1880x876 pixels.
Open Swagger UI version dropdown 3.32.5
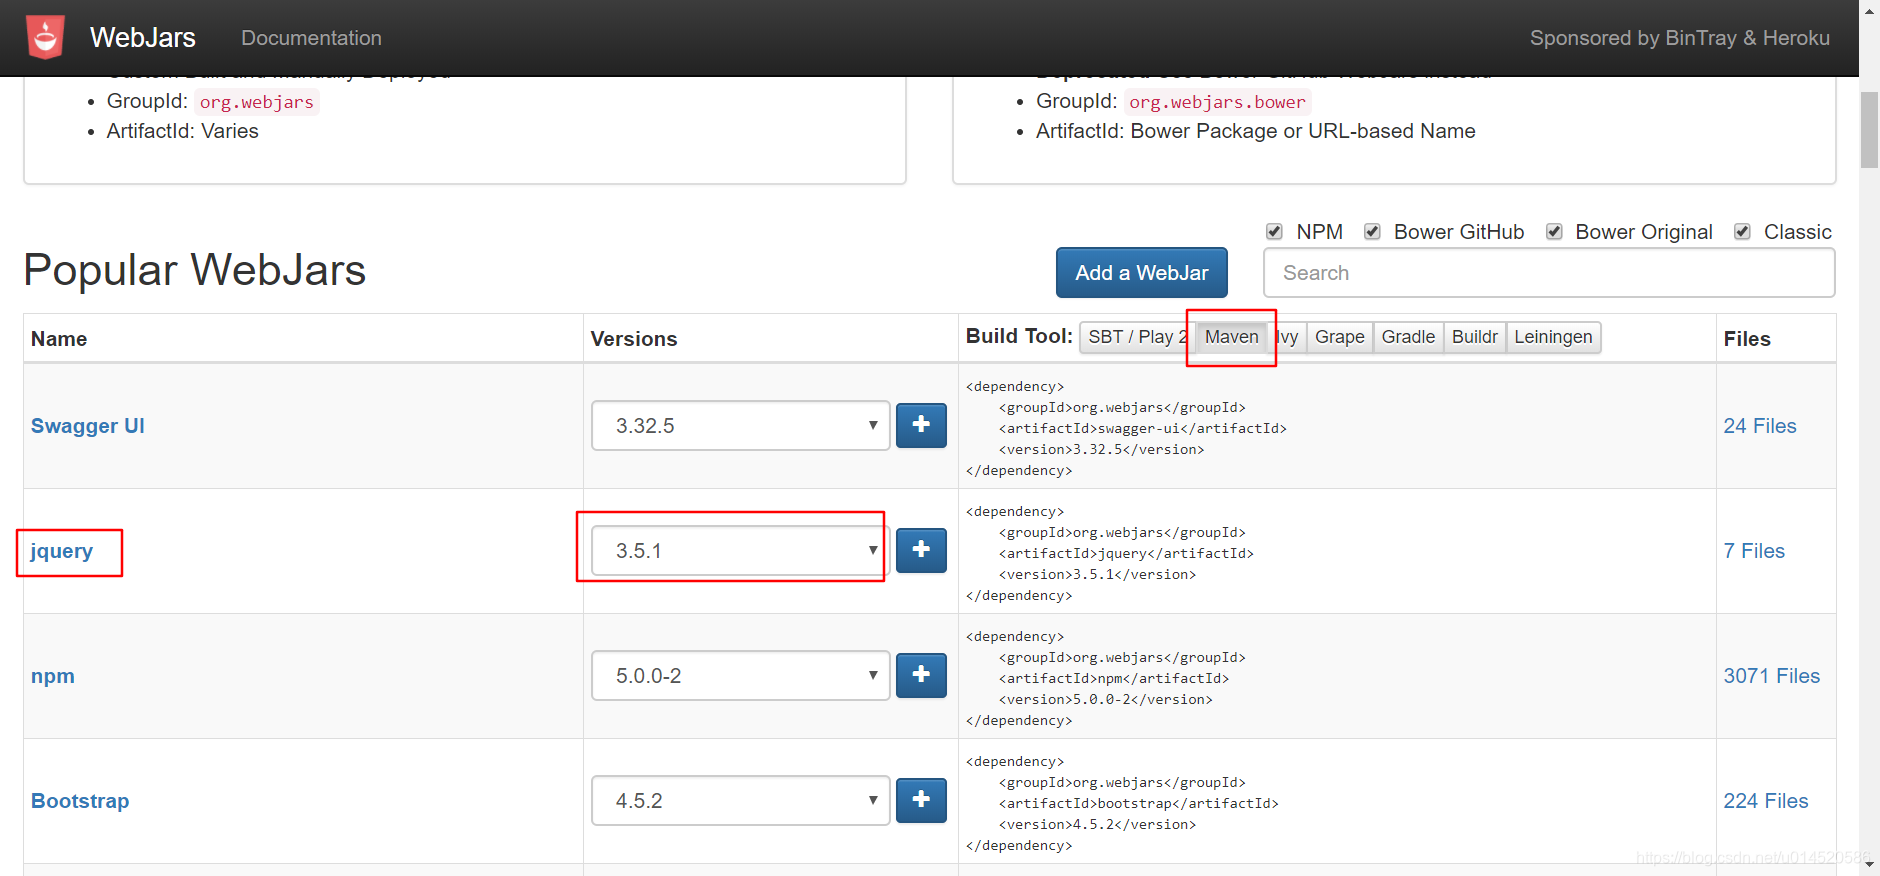tap(740, 426)
